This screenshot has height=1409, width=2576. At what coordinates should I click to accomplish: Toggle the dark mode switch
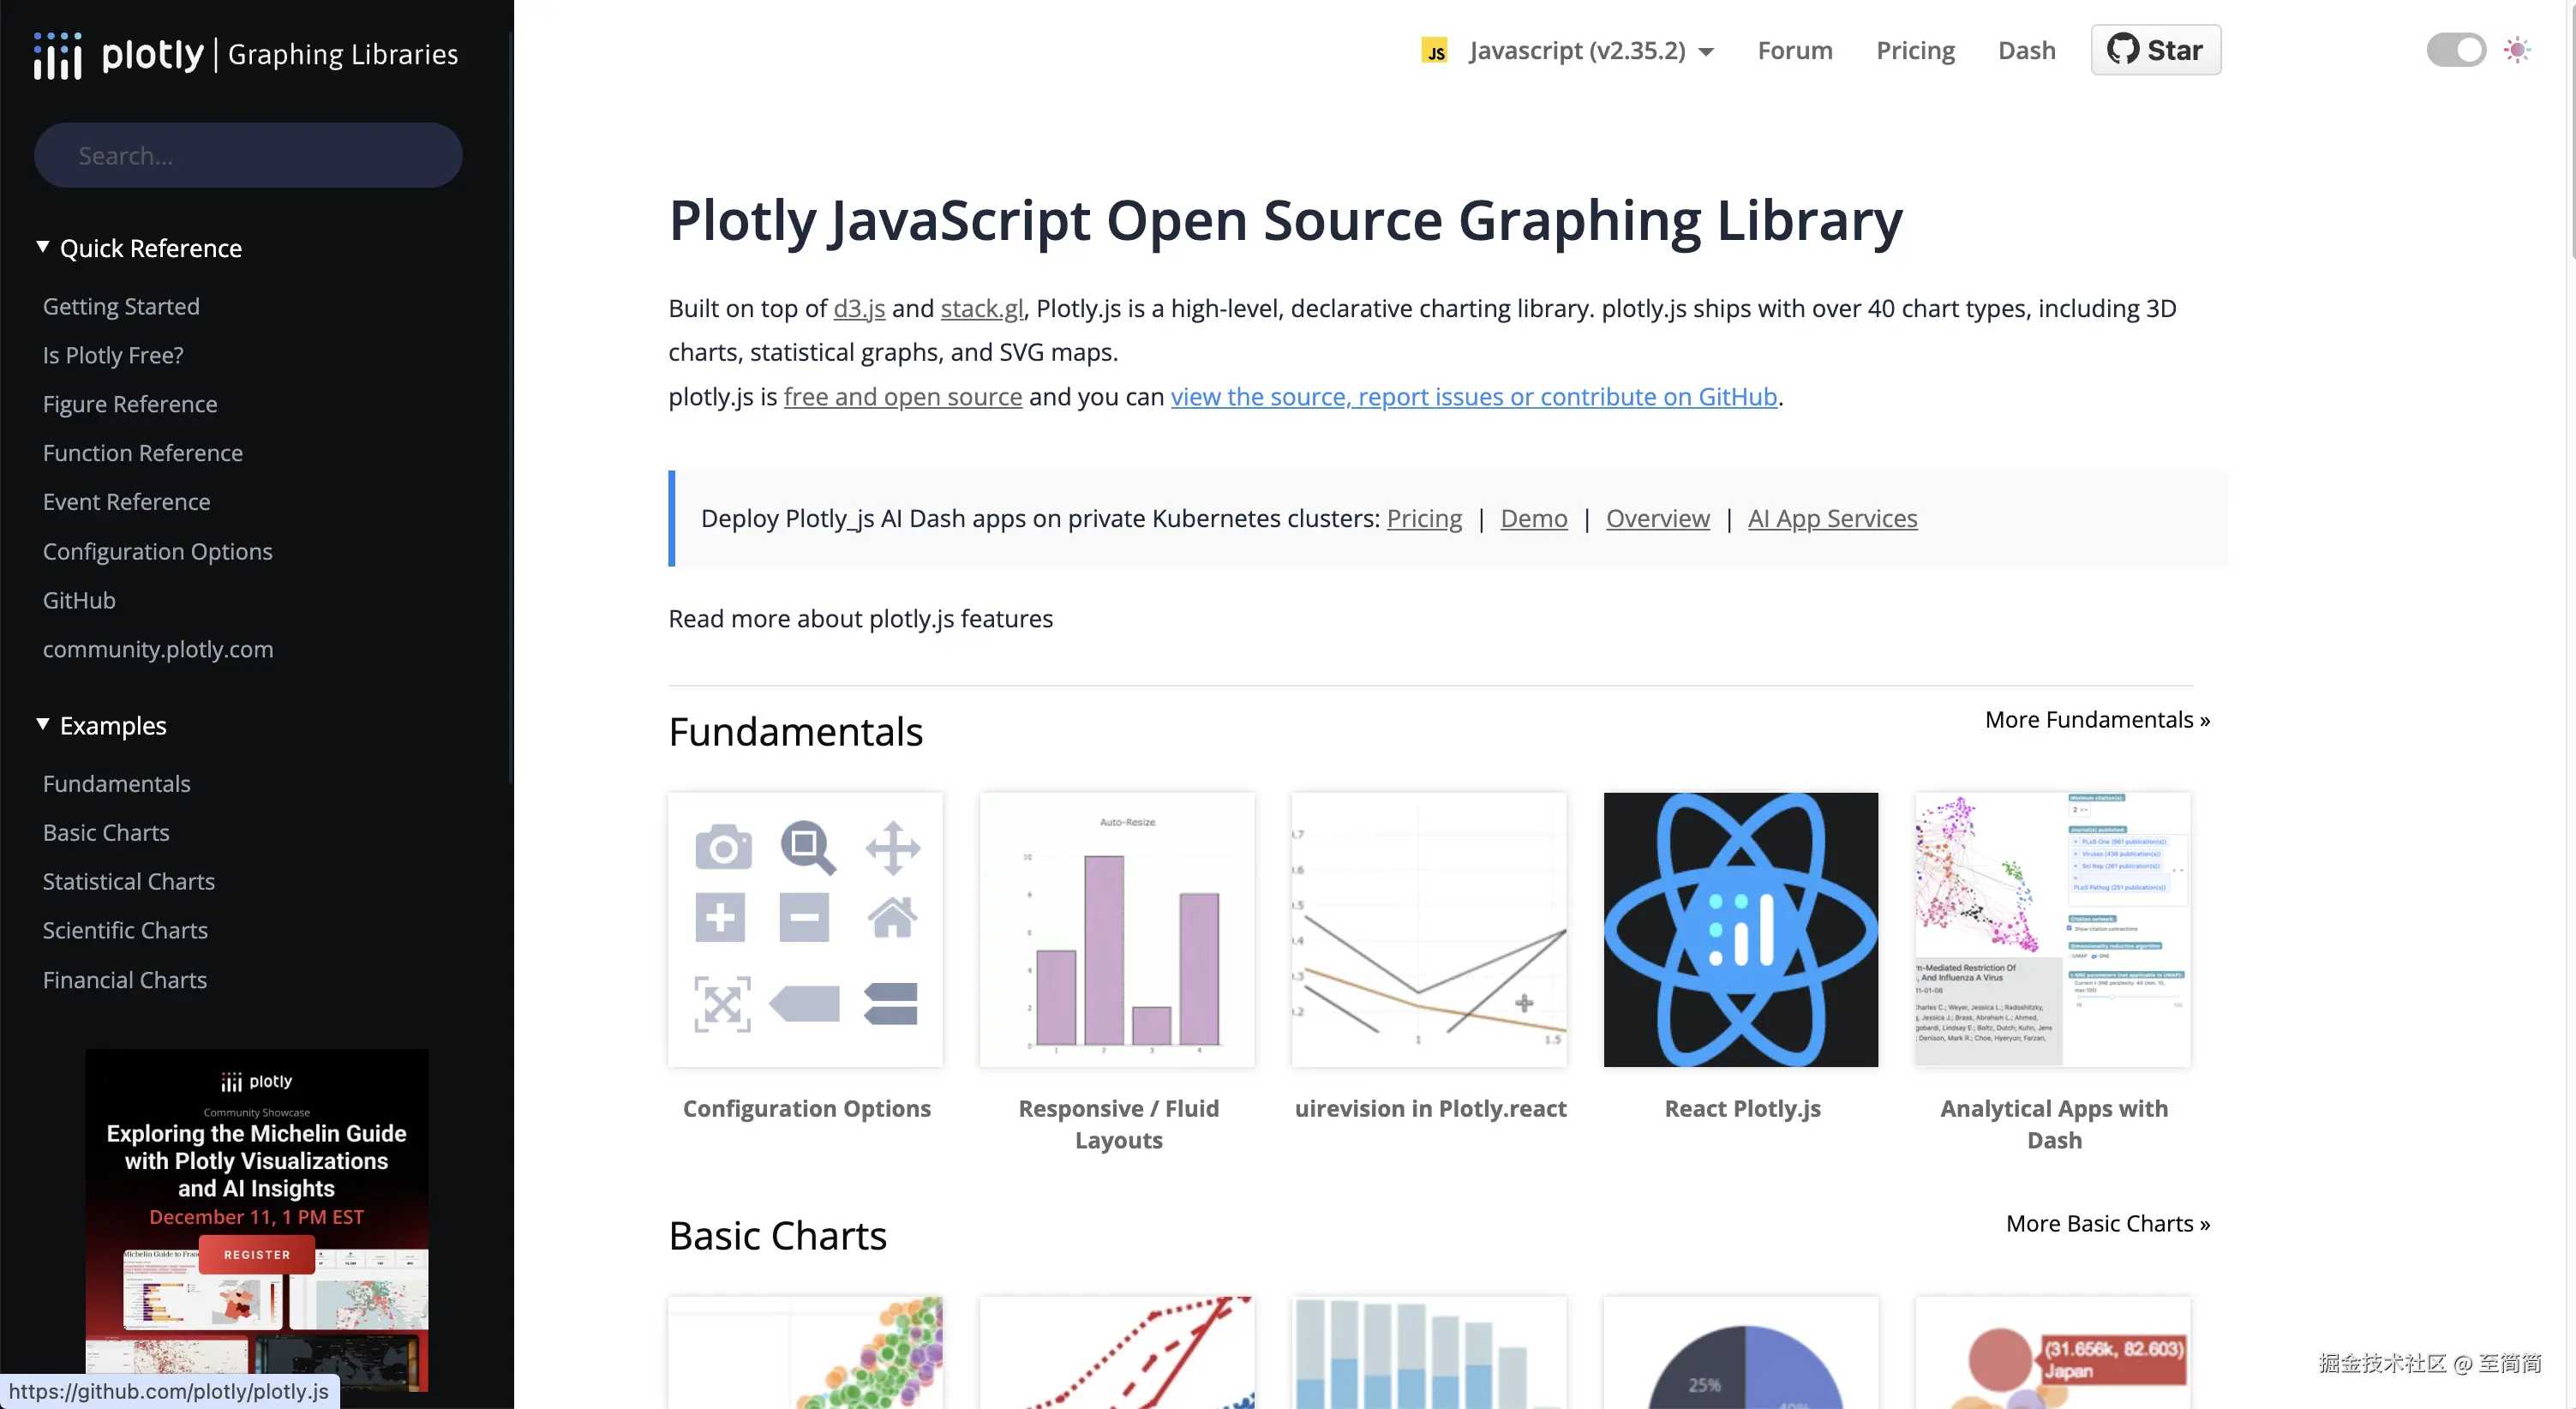tap(2455, 50)
